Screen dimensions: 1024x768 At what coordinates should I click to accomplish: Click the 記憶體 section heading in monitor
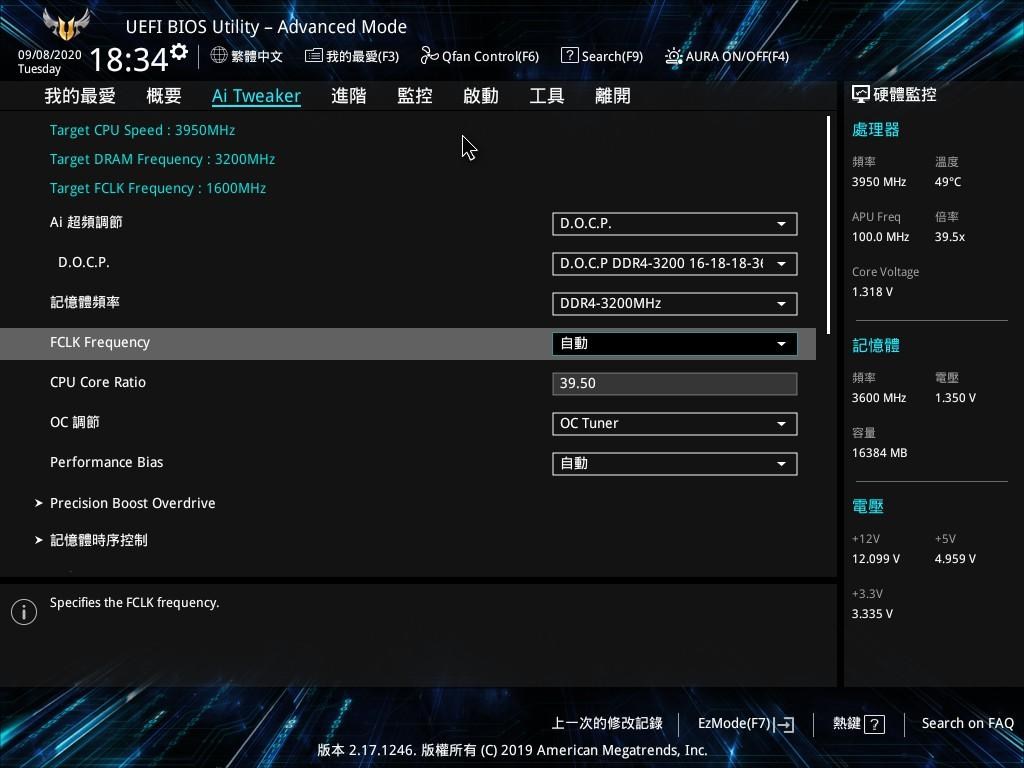[x=876, y=345]
